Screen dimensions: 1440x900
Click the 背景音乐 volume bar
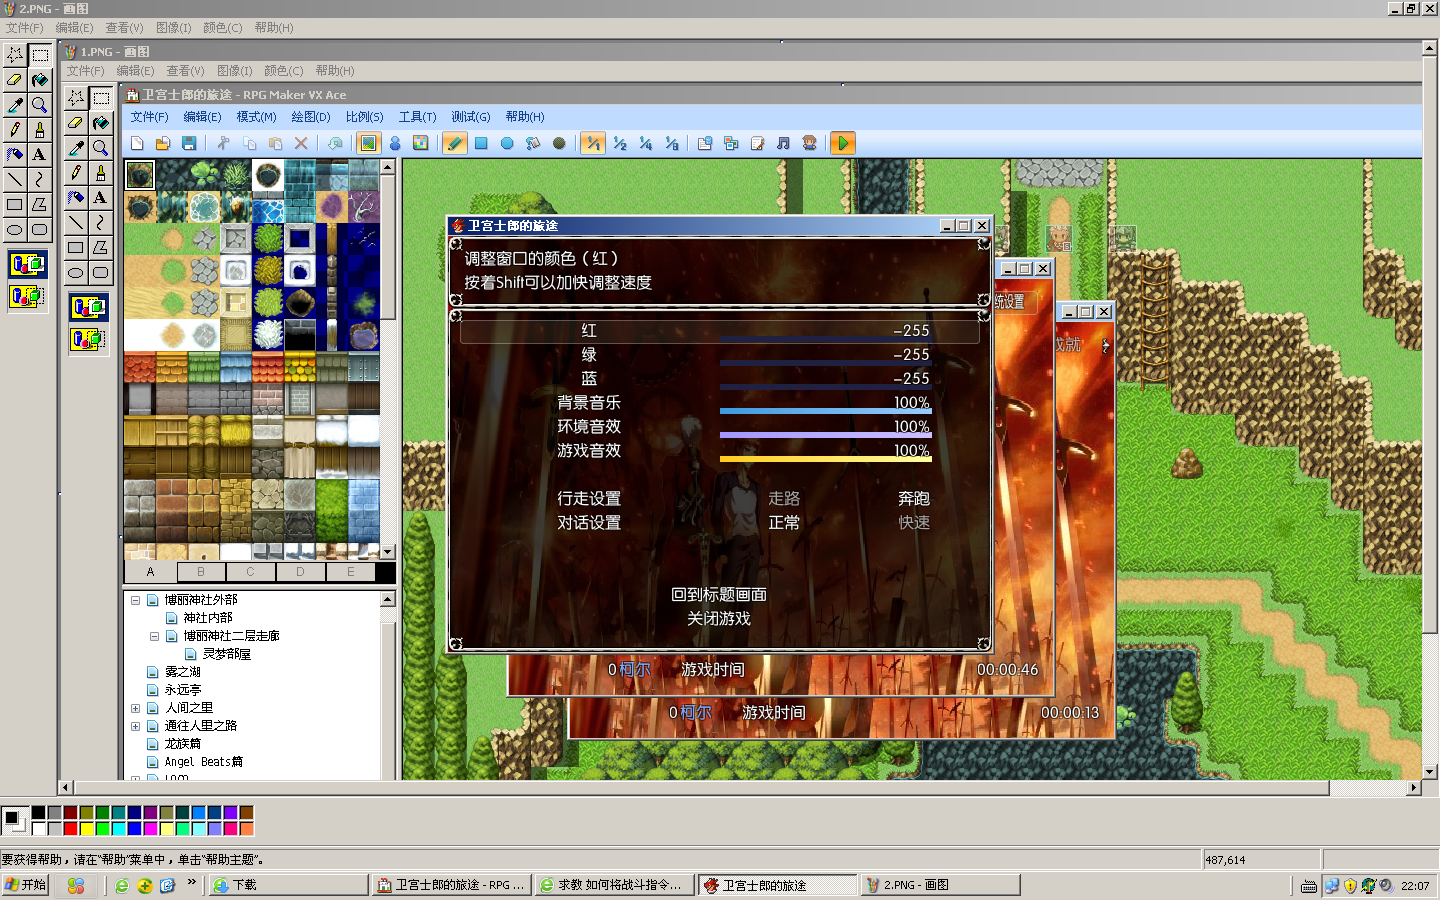(x=826, y=410)
